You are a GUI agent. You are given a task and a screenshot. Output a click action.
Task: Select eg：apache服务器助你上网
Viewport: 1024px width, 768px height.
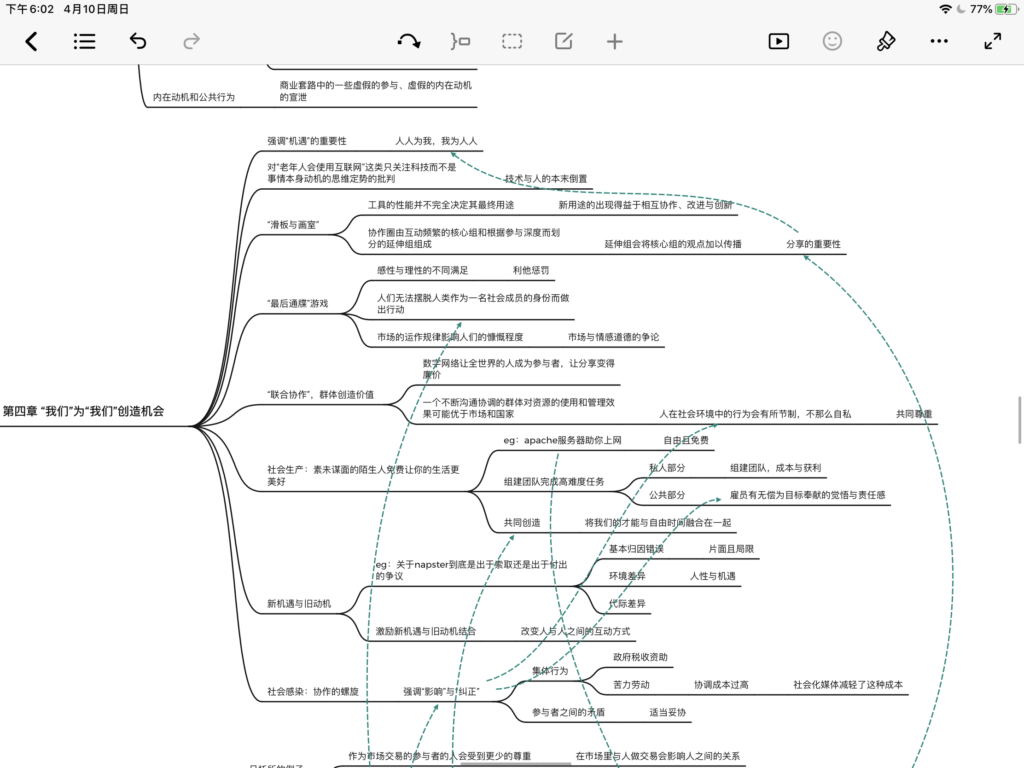(562, 440)
